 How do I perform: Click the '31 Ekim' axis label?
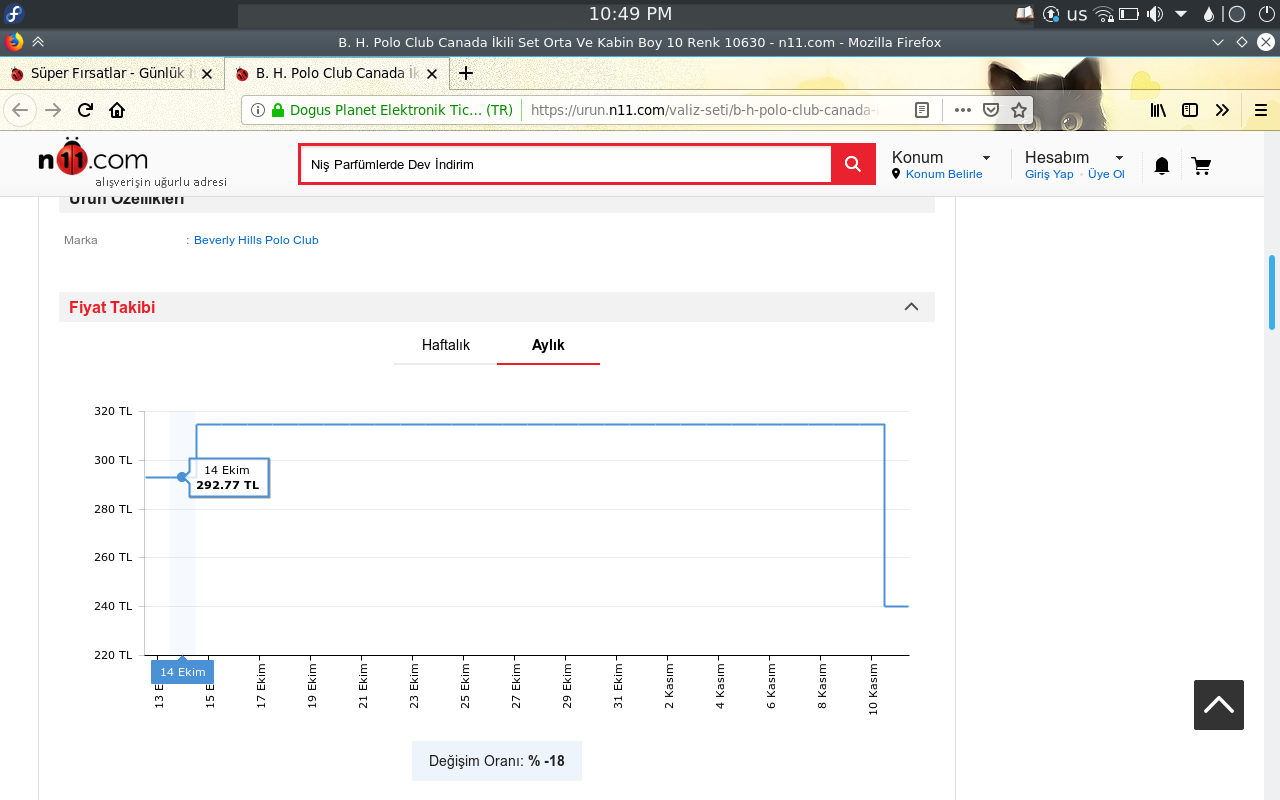click(x=618, y=686)
